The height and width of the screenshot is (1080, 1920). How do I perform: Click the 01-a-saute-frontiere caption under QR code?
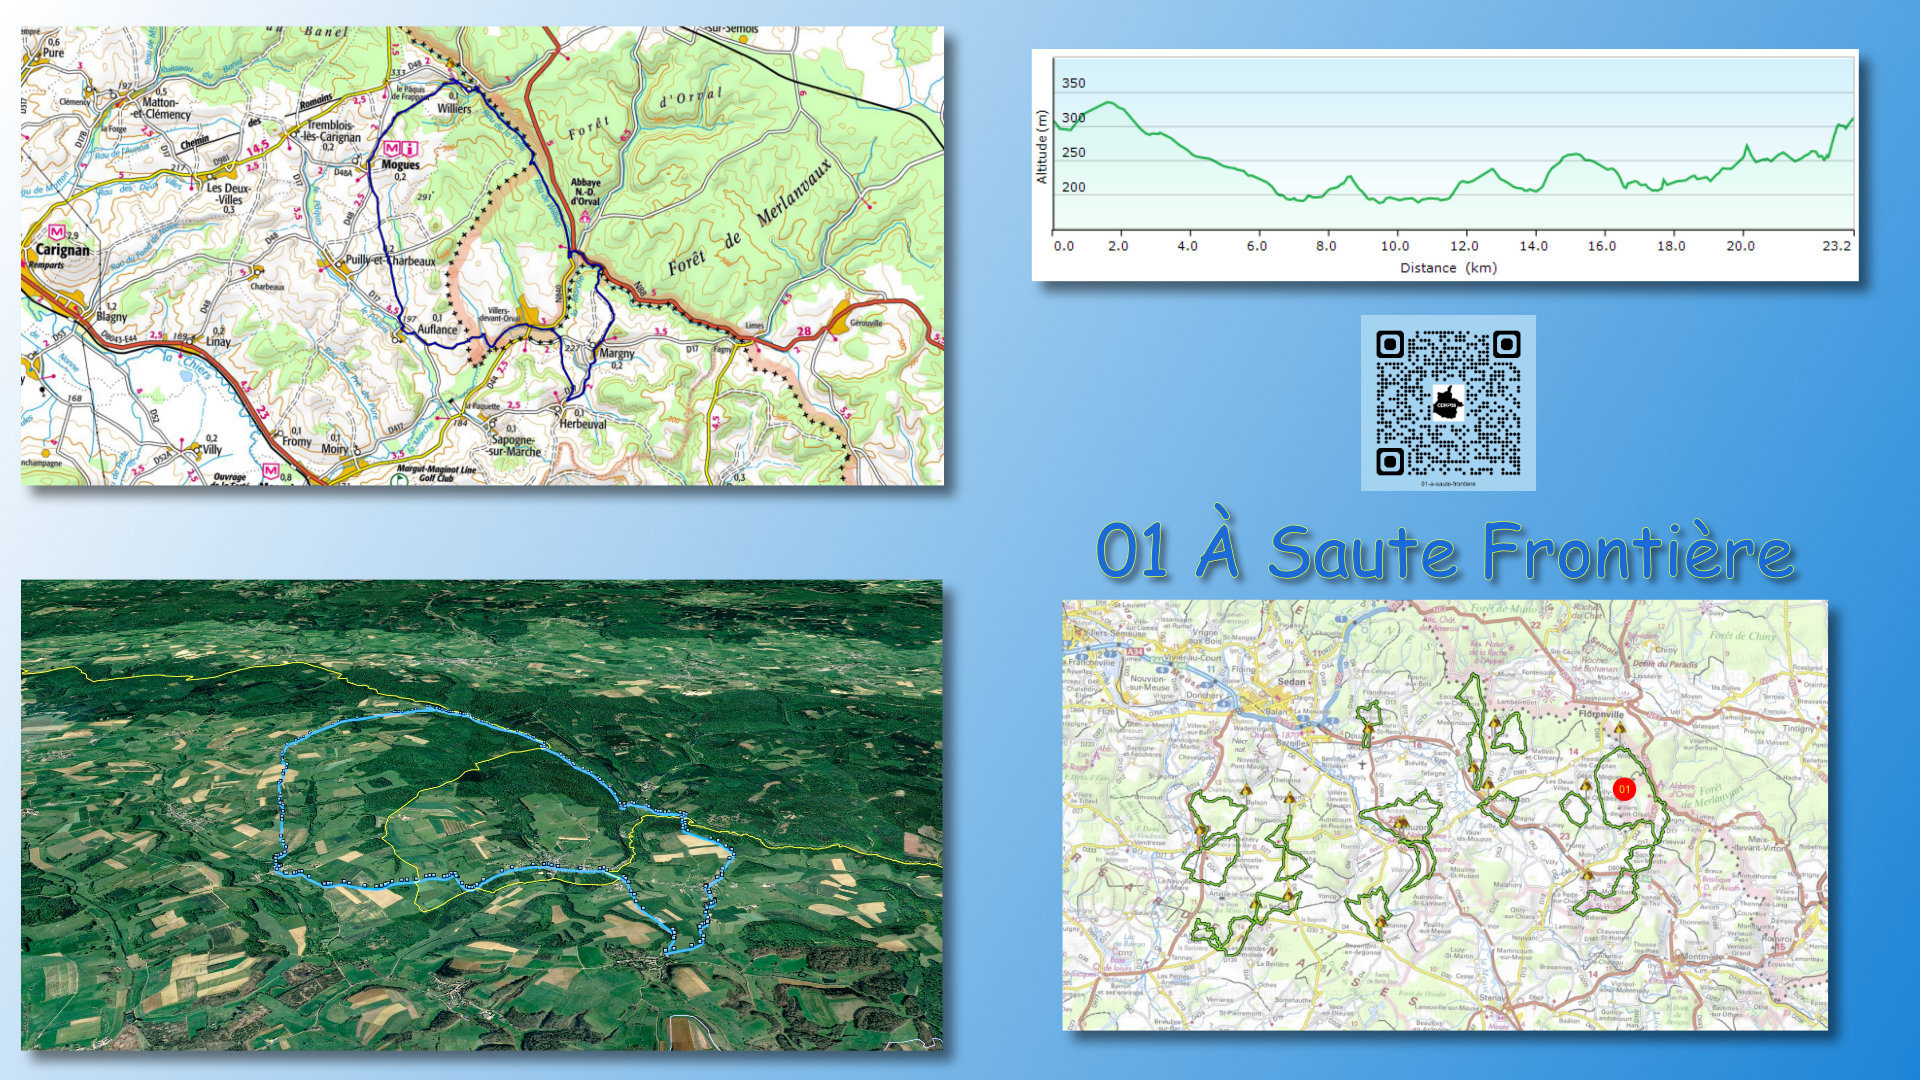[x=1447, y=484]
